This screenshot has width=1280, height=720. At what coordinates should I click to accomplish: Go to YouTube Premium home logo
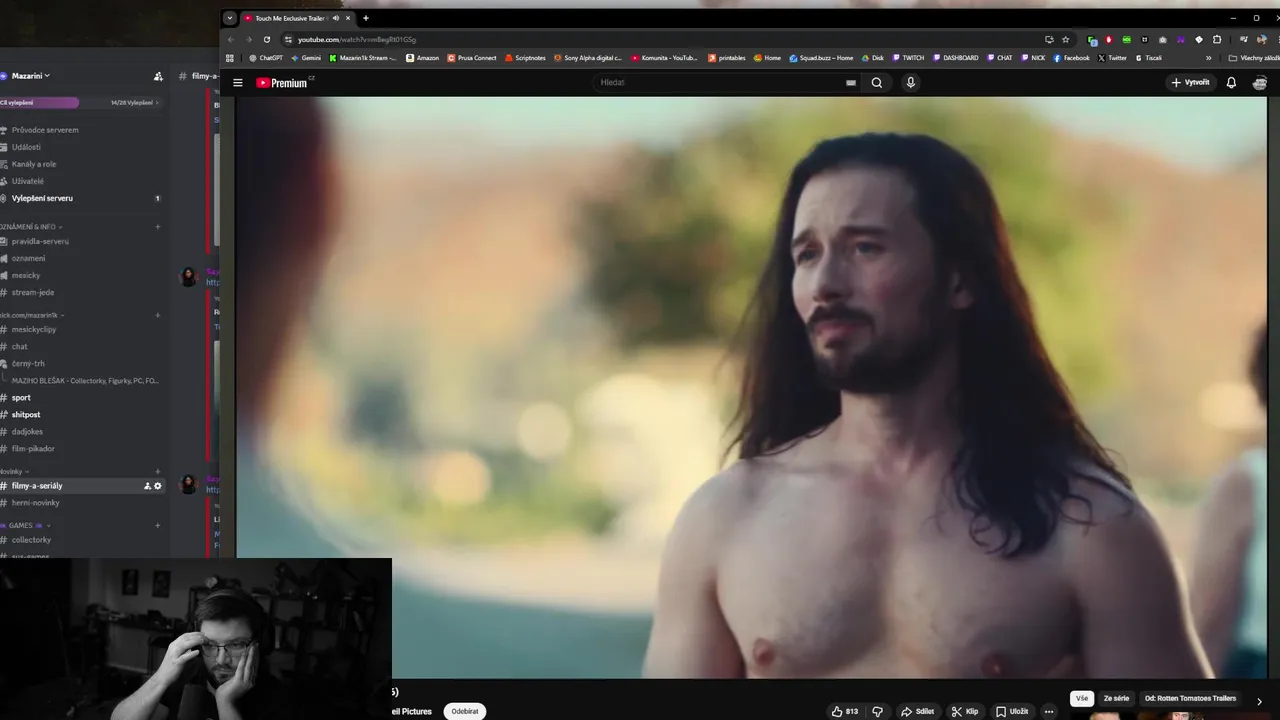point(284,83)
